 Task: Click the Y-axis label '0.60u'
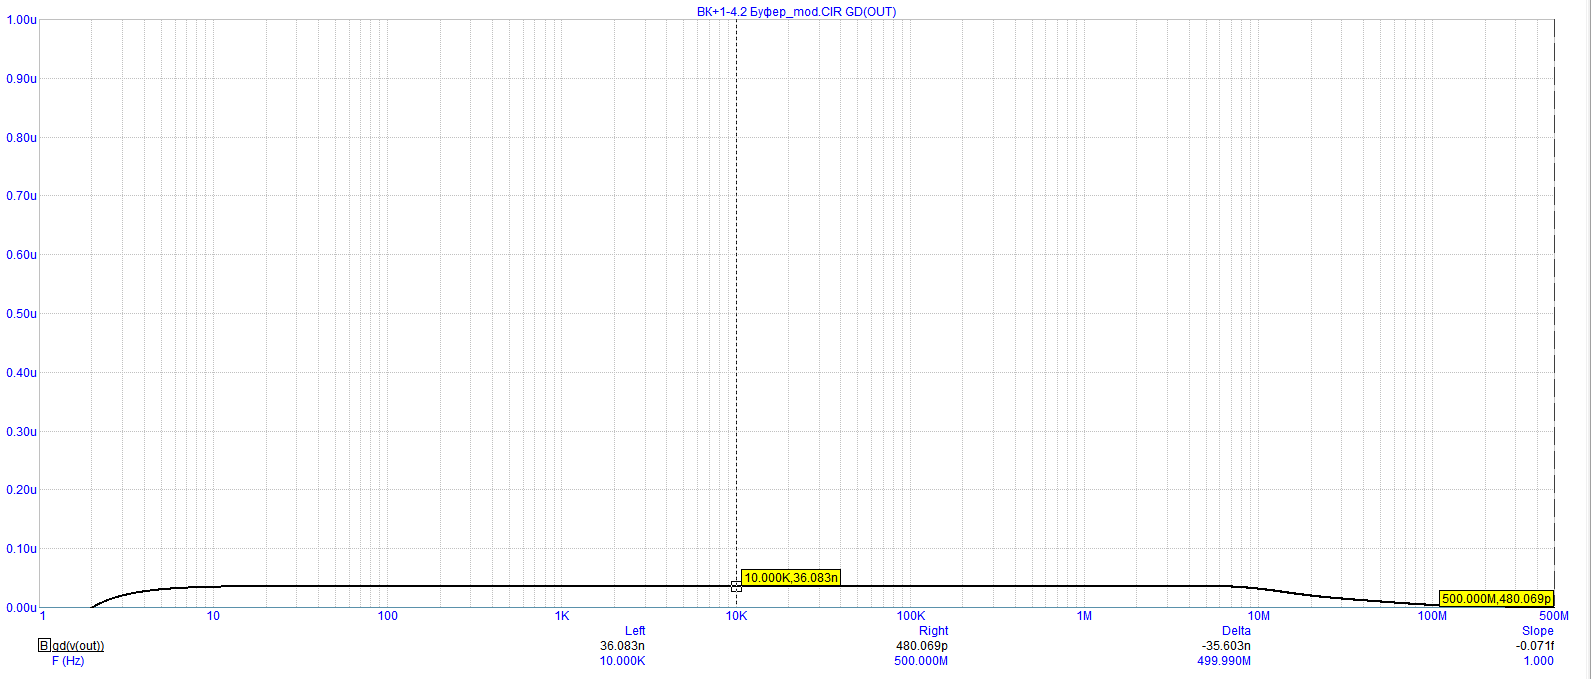coord(21,255)
